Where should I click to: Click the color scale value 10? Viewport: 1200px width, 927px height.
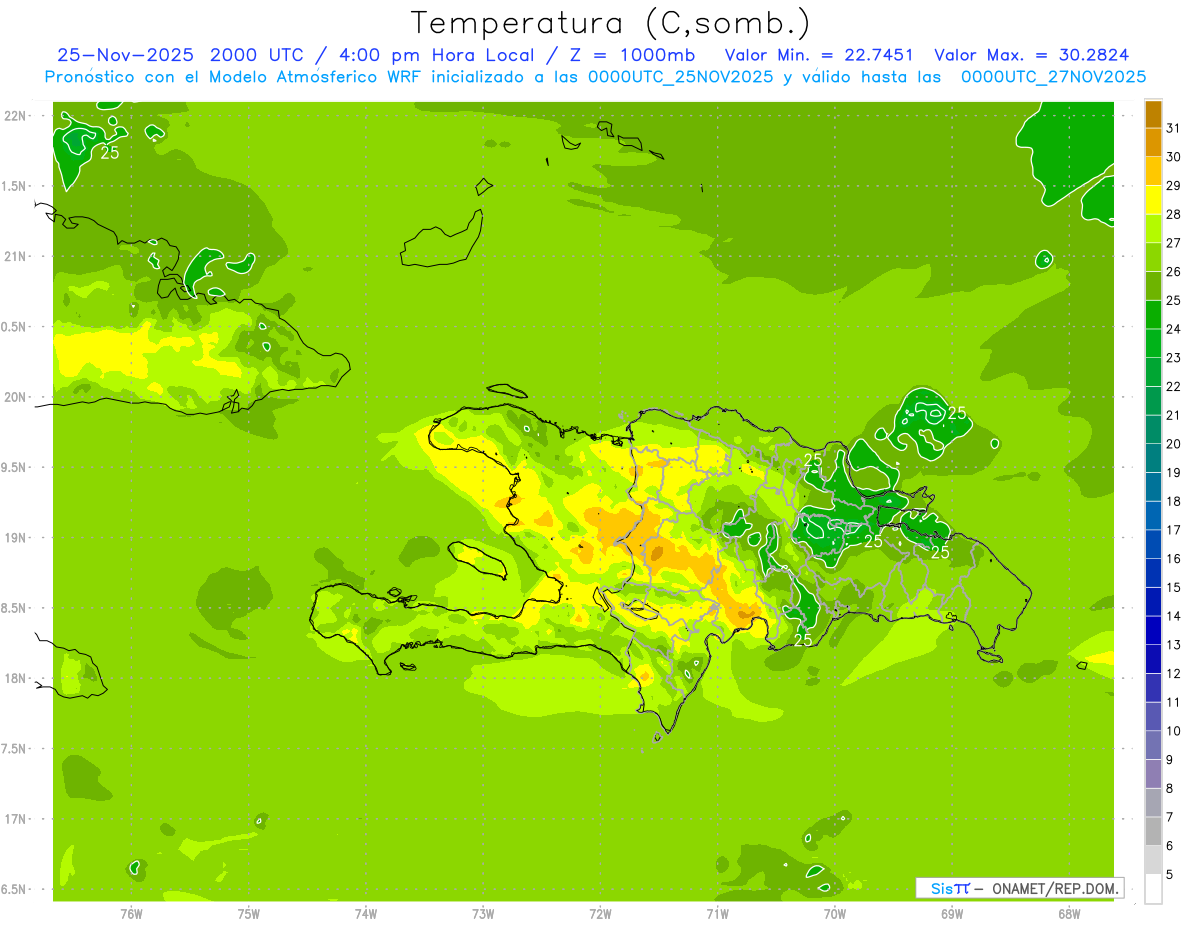click(x=1174, y=731)
